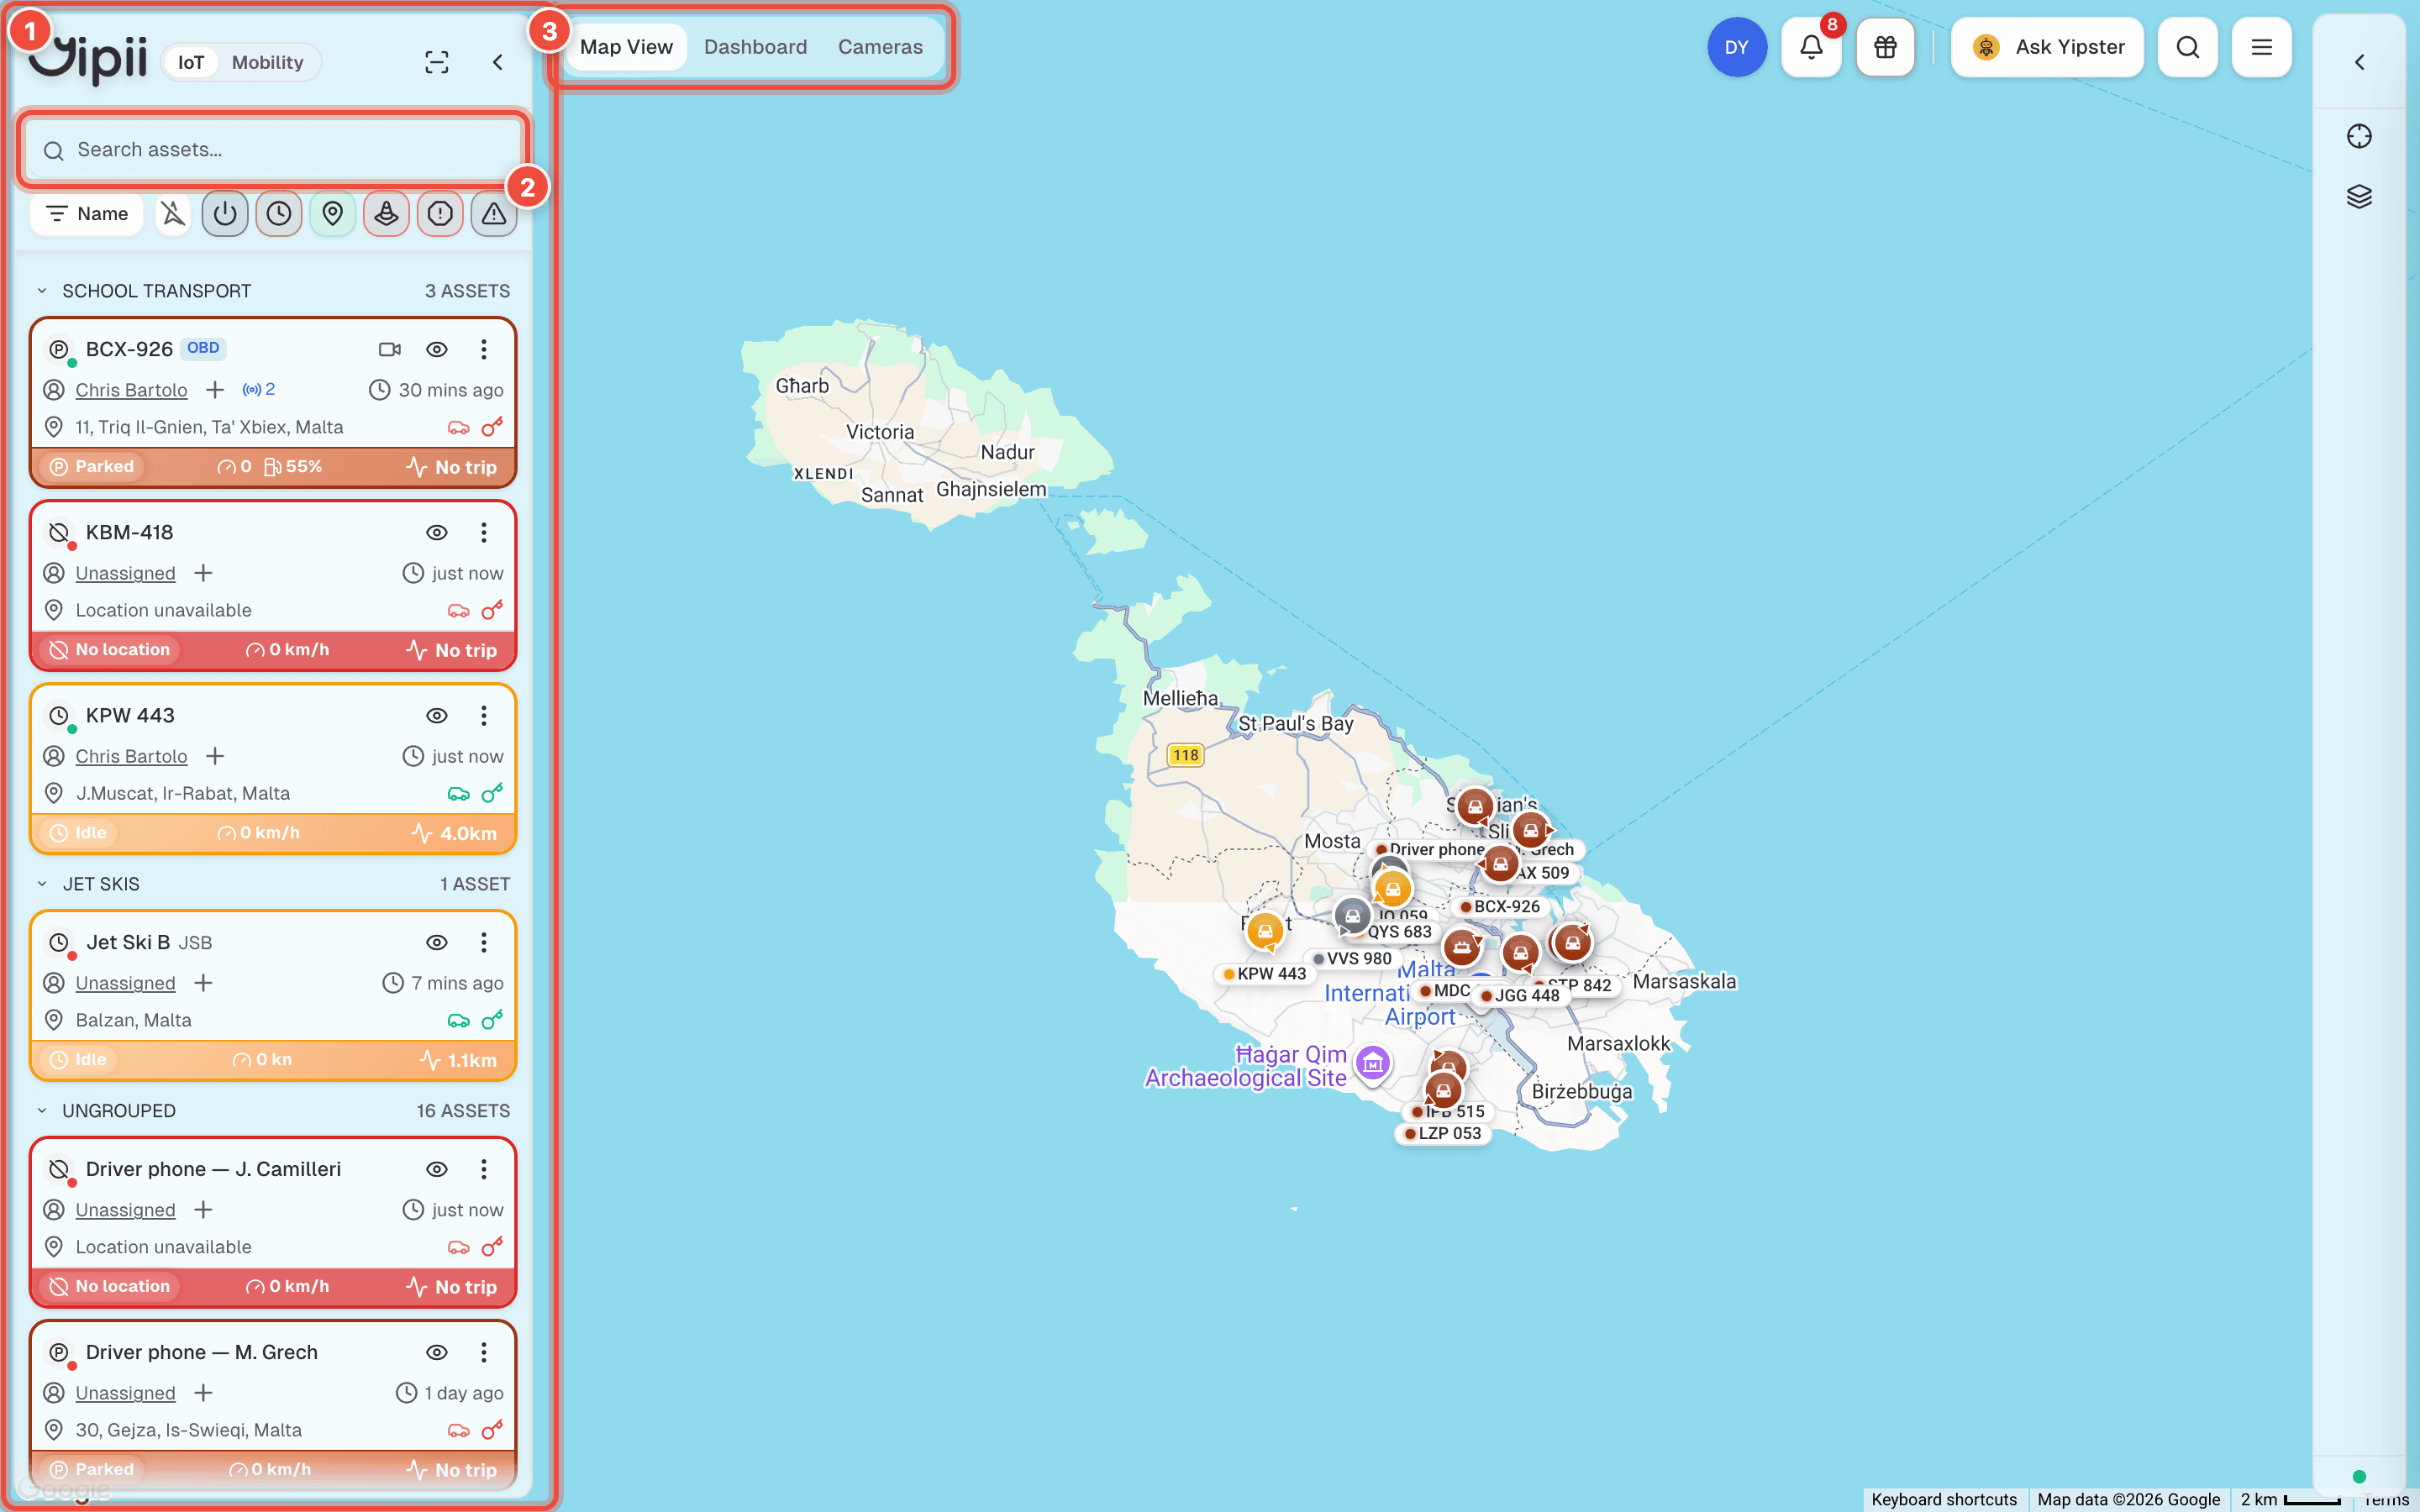Screen dimensions: 2420x1512
Task: Click the top-right search magnifier
Action: [x=2188, y=47]
